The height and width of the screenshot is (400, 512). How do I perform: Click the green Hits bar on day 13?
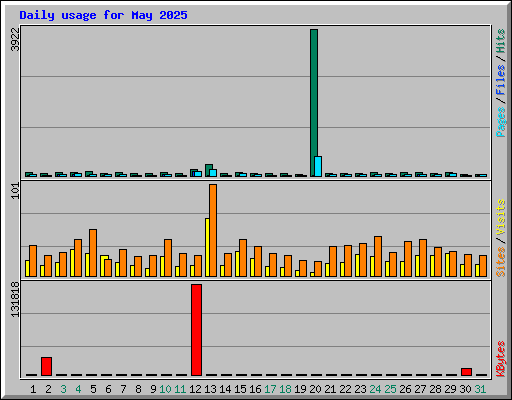pyautogui.click(x=209, y=170)
